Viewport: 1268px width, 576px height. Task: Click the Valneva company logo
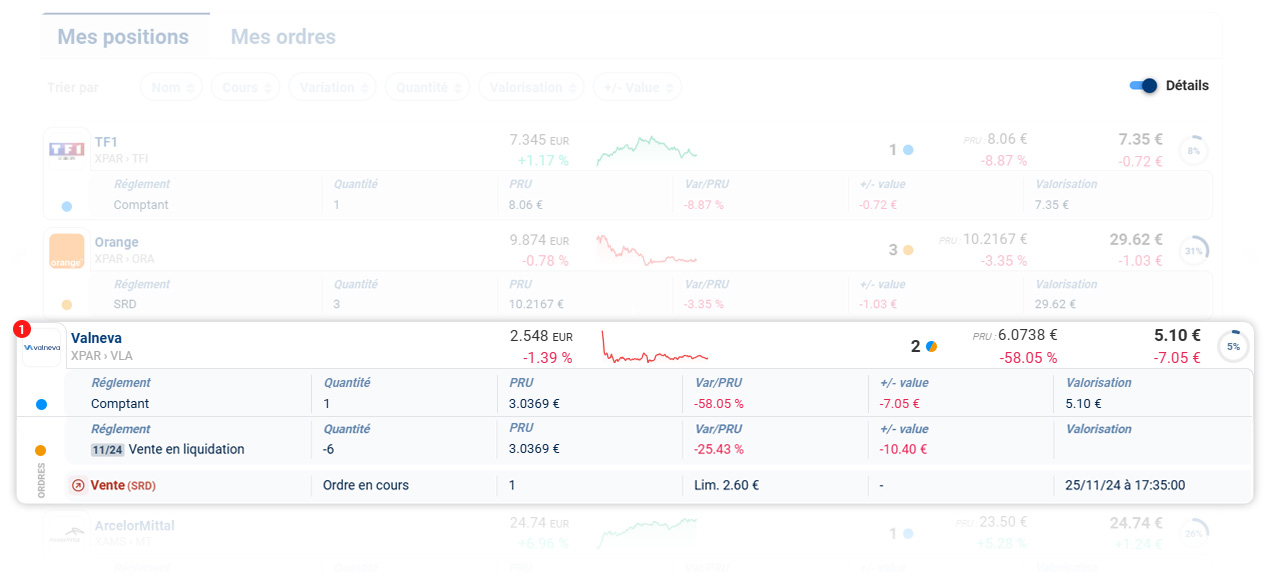42,347
